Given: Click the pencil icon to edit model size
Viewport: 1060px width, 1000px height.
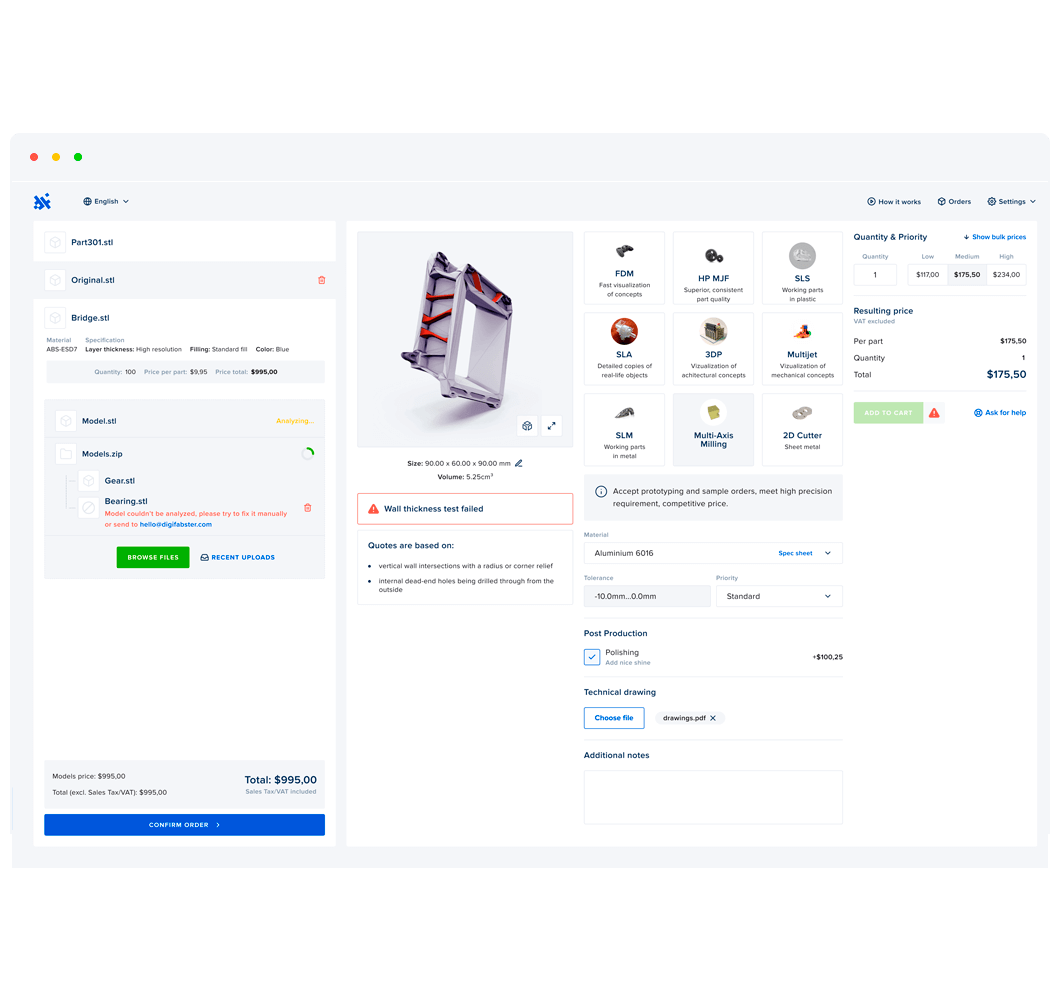Looking at the screenshot, I should (x=518, y=463).
